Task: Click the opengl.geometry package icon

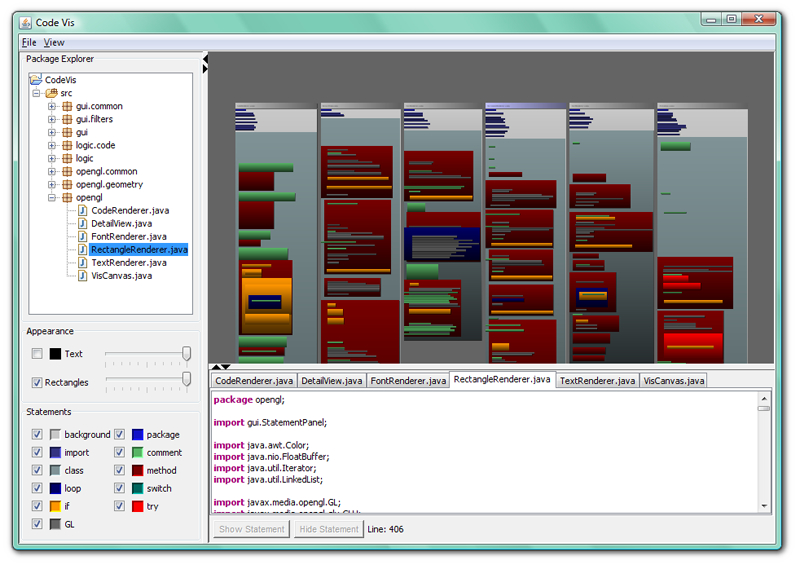Action: point(67,184)
